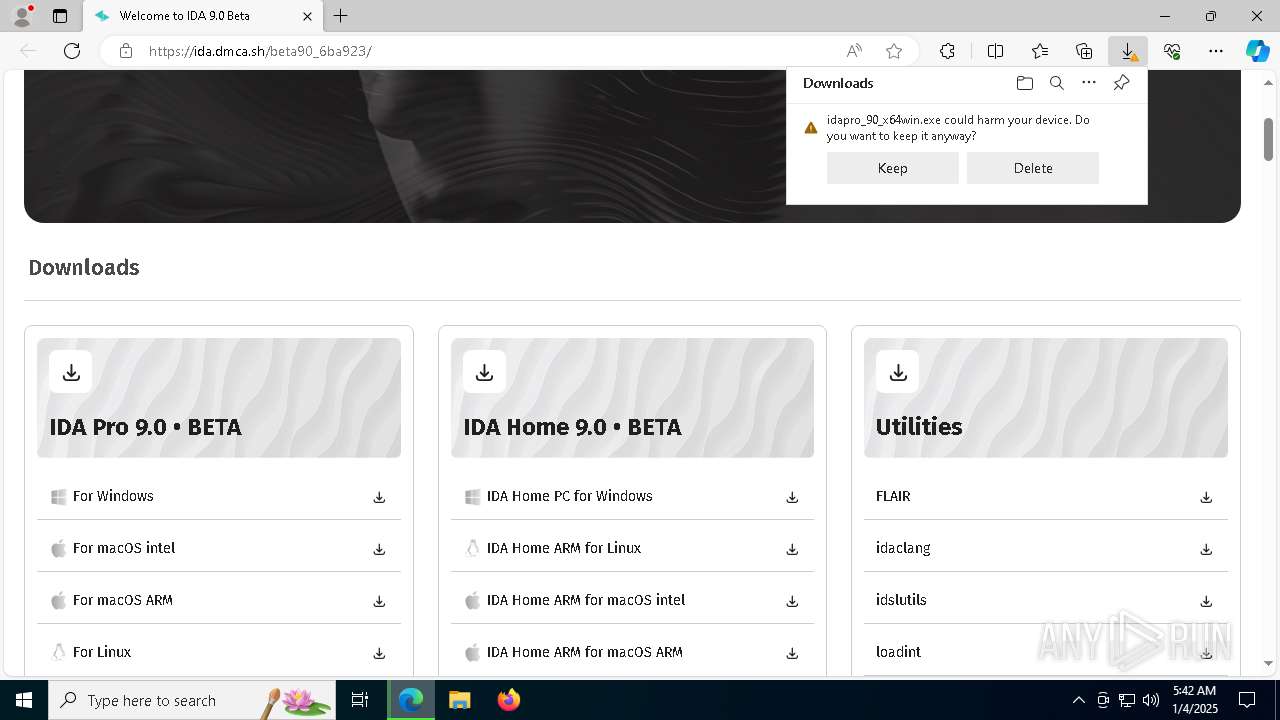This screenshot has height=720, width=1280.
Task: Click IDA Home ARM for macOS ARM link
Action: pyautogui.click(x=585, y=652)
